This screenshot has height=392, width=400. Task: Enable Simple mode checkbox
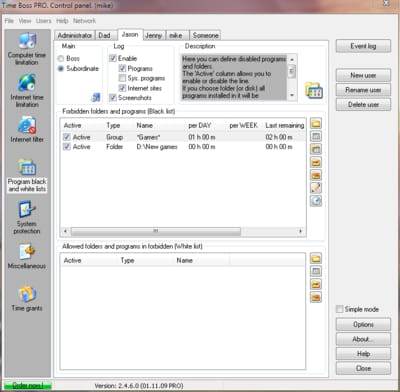tap(339, 309)
